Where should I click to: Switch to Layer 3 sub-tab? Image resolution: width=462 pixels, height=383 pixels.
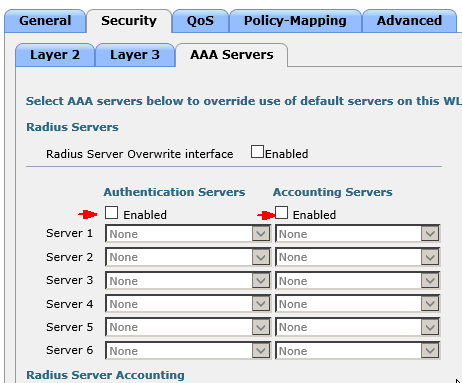tap(135, 55)
